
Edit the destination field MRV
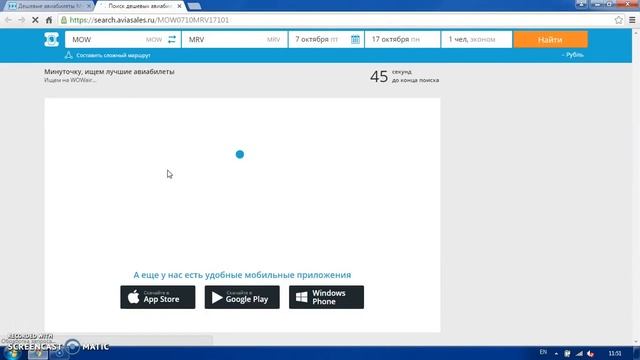(235, 40)
